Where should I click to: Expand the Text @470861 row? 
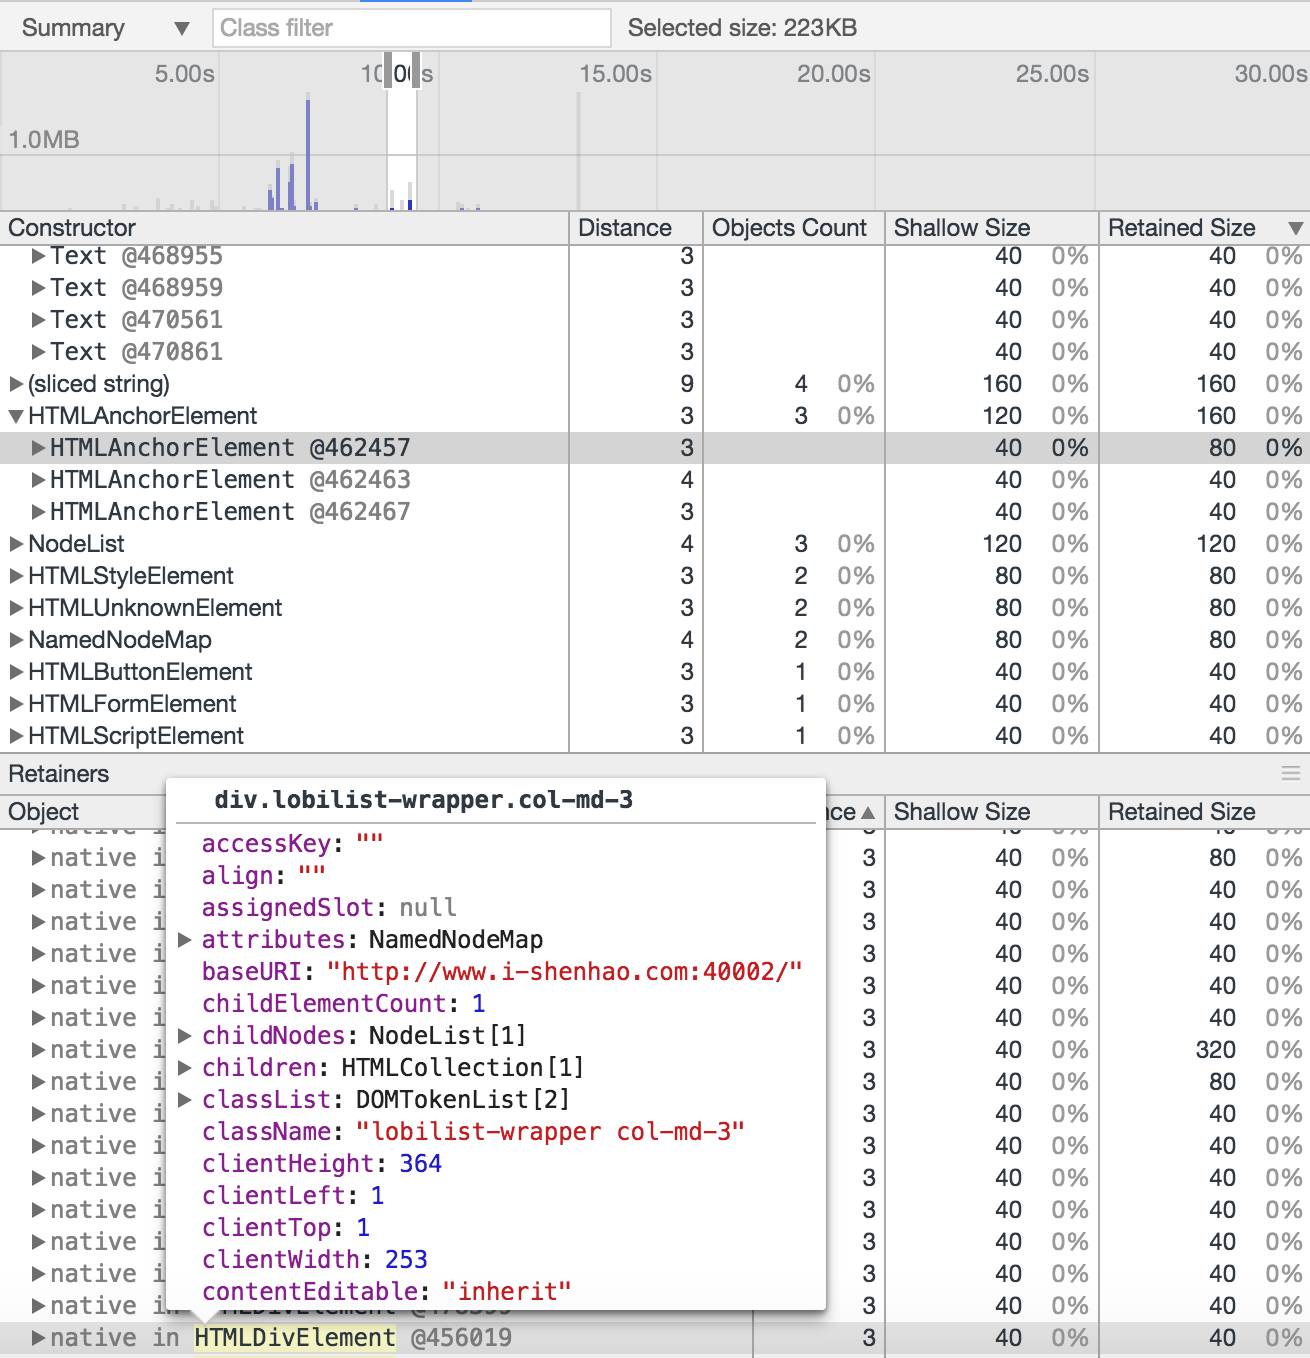38,352
